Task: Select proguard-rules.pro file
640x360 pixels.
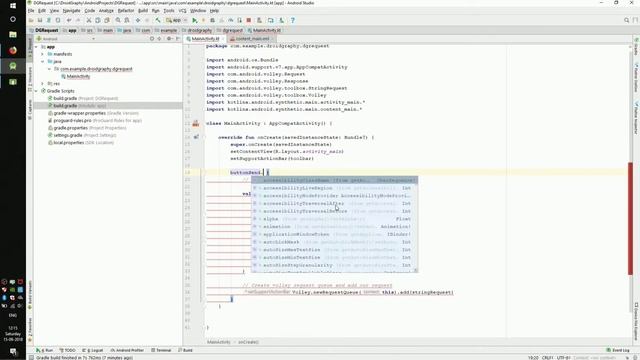Action: [x=95, y=120]
